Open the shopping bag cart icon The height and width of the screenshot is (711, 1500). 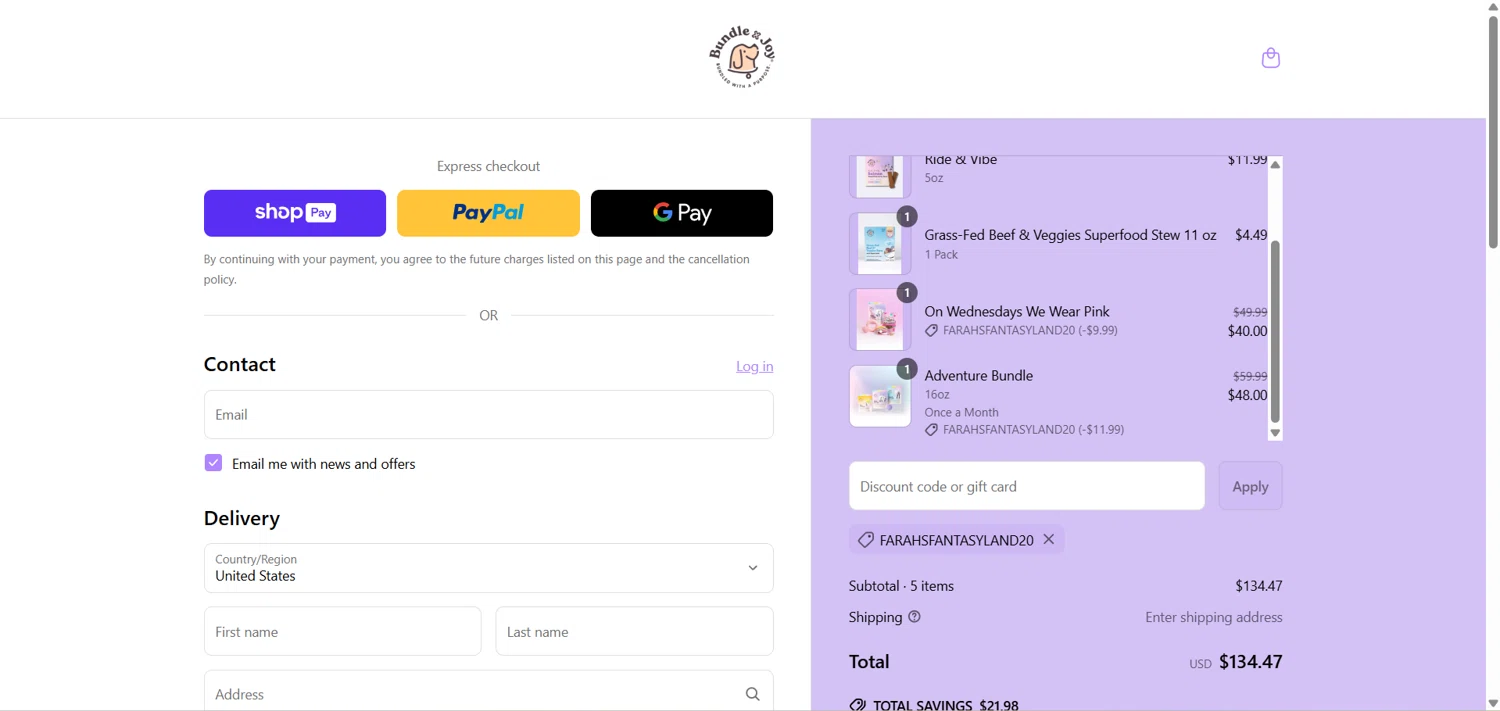tap(1271, 58)
